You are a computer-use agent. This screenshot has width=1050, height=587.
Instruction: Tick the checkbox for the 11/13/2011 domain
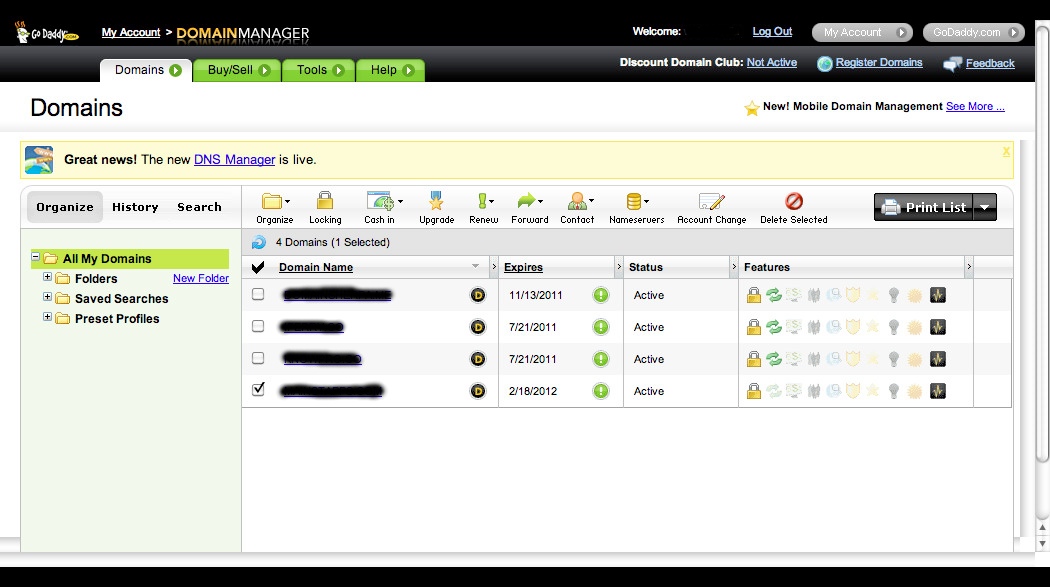258,295
